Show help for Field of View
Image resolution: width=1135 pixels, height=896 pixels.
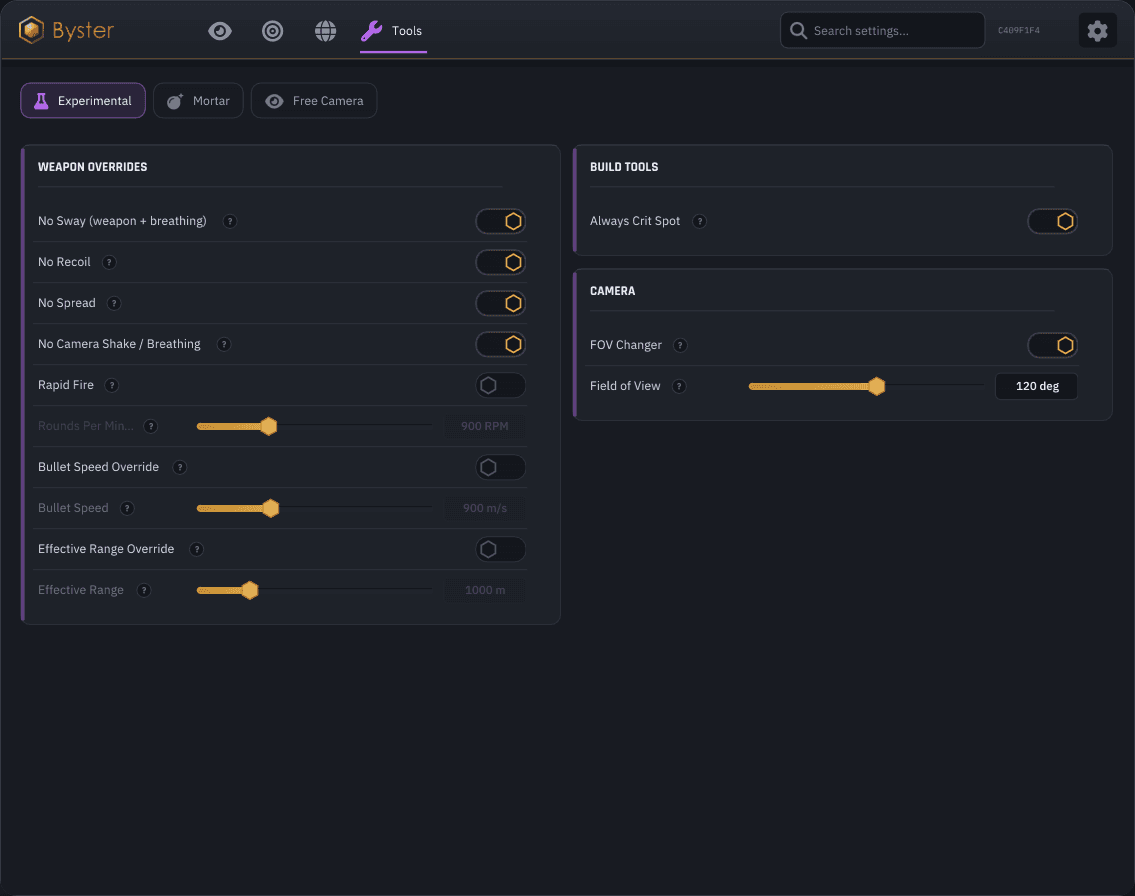point(679,386)
